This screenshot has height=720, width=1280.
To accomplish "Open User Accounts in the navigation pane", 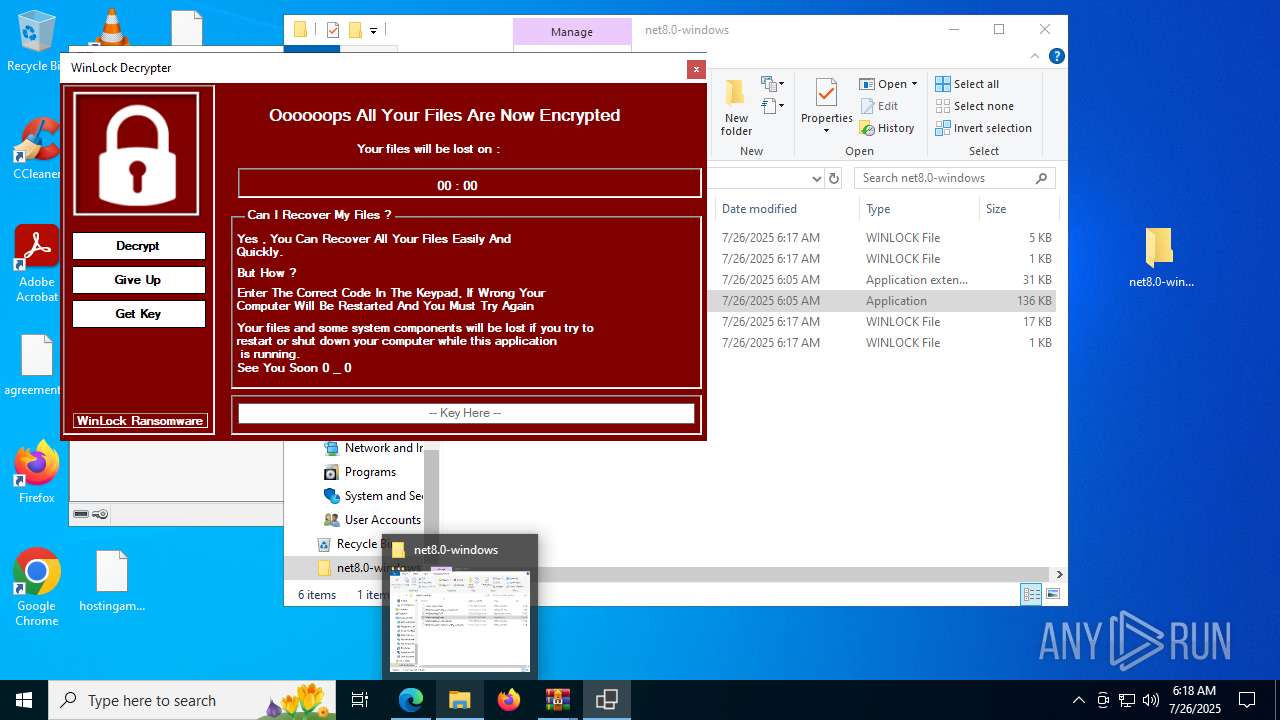I will pos(372,520).
